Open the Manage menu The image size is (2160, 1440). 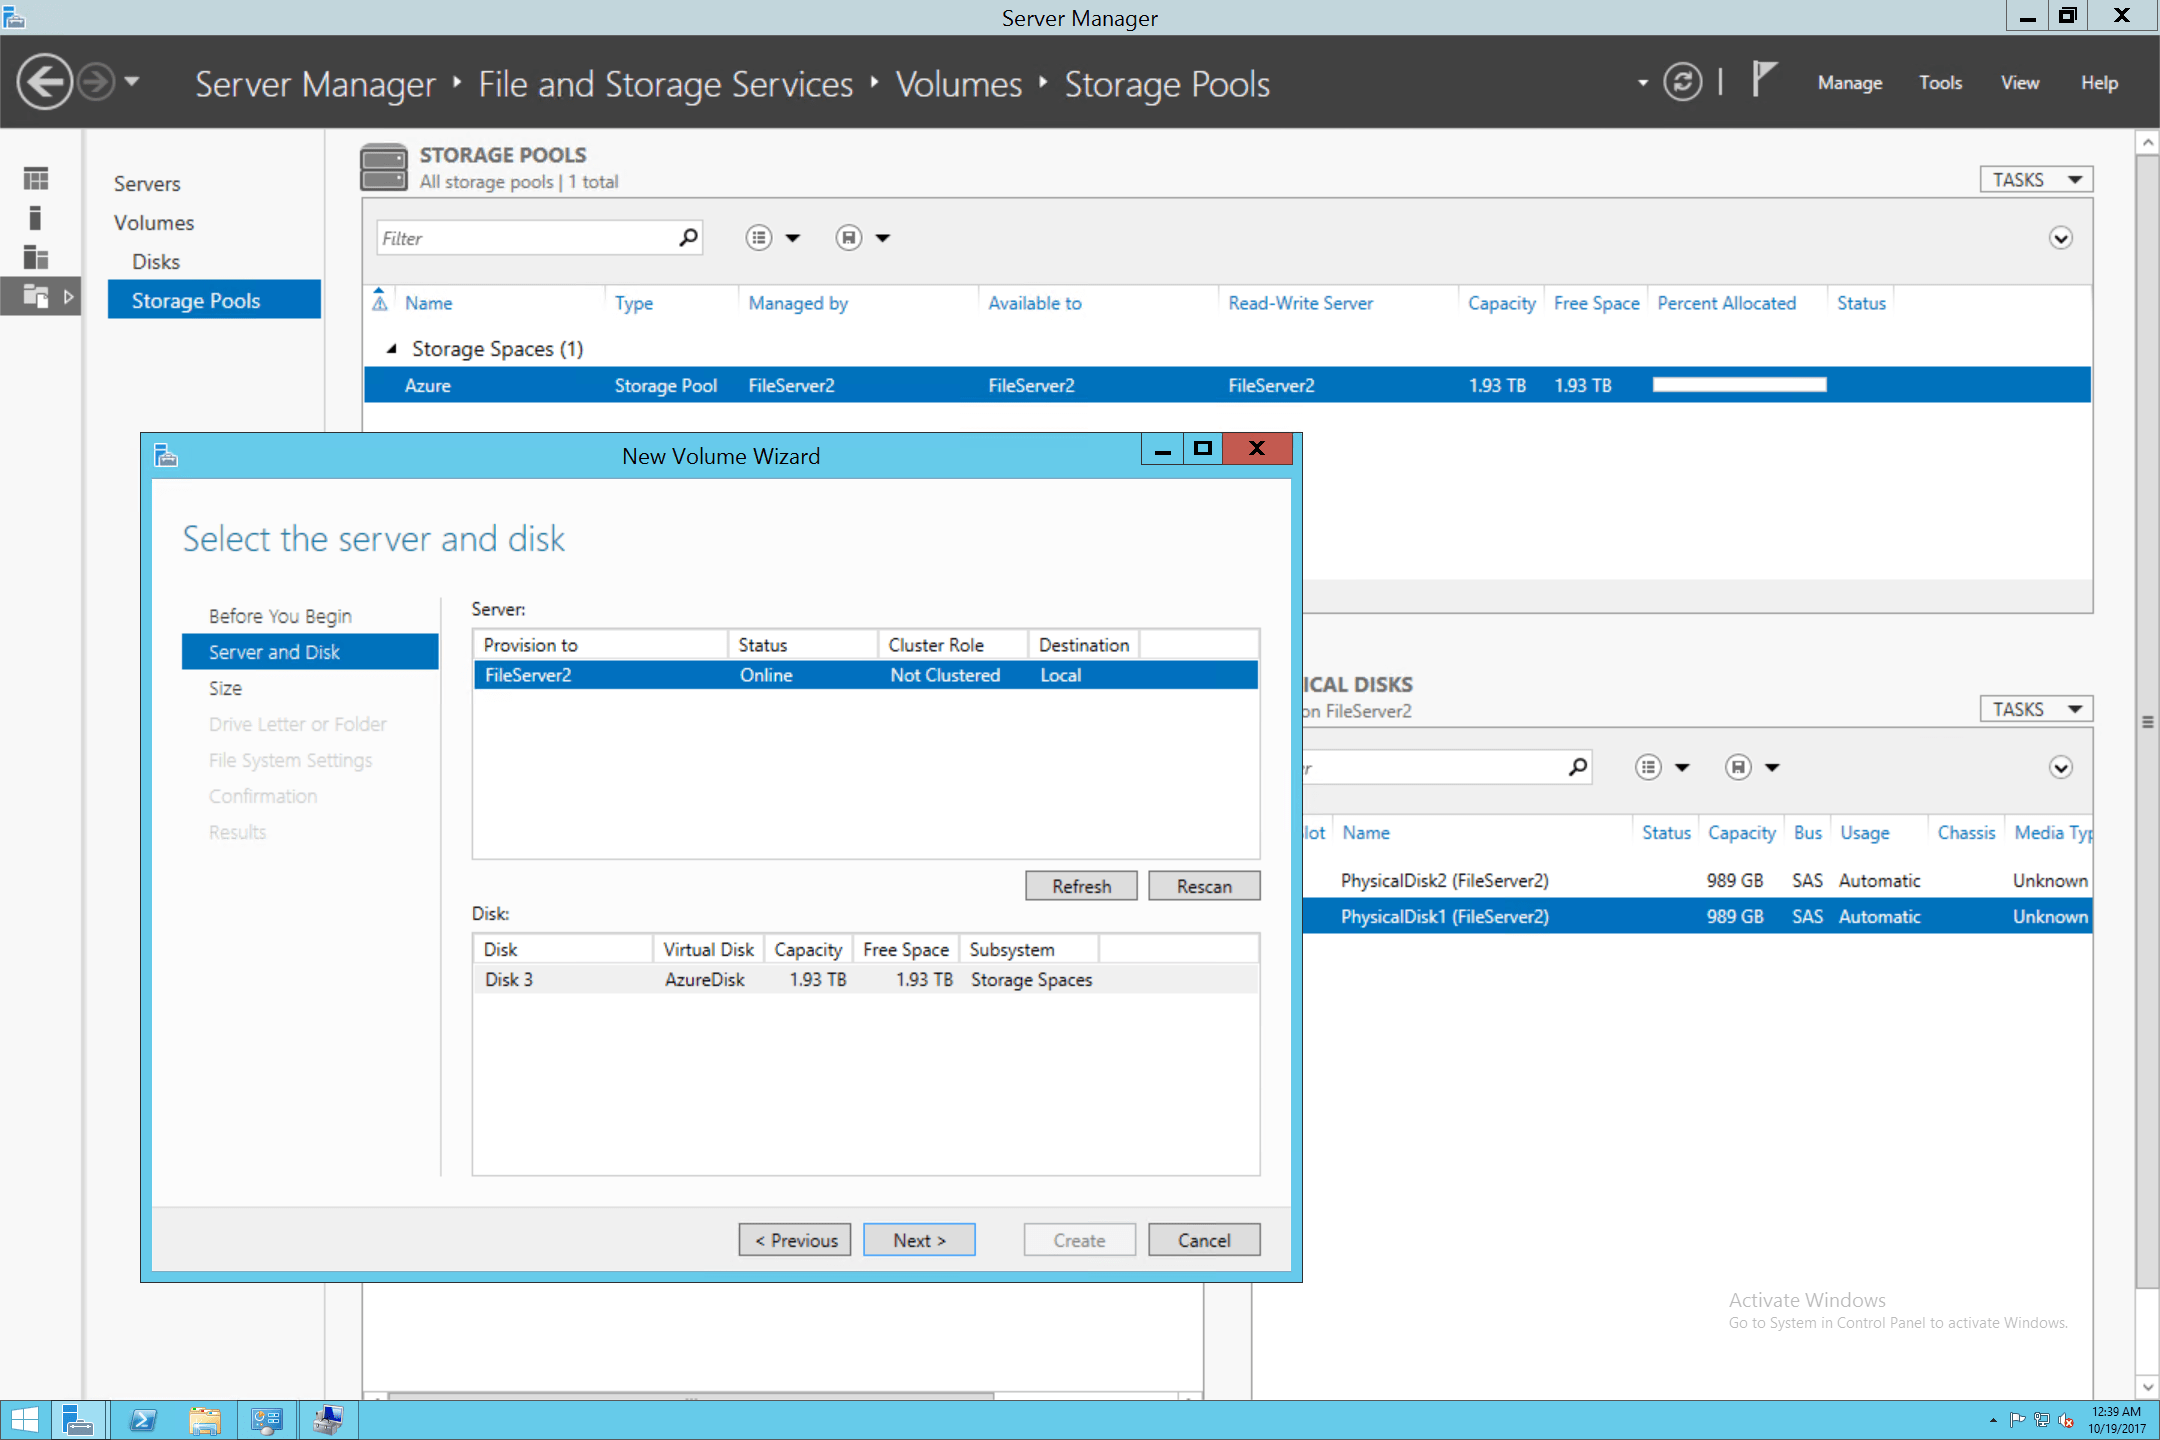tap(1849, 82)
